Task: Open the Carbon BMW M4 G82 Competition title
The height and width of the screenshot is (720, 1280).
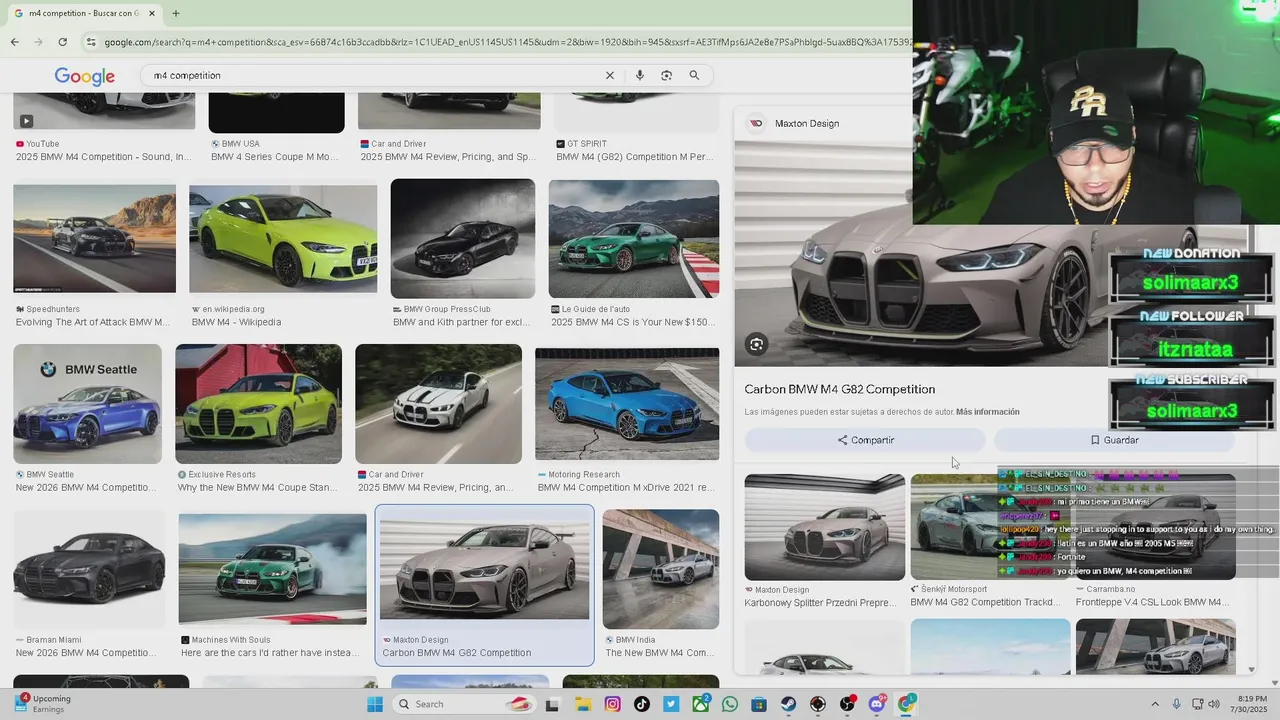Action: click(840, 389)
